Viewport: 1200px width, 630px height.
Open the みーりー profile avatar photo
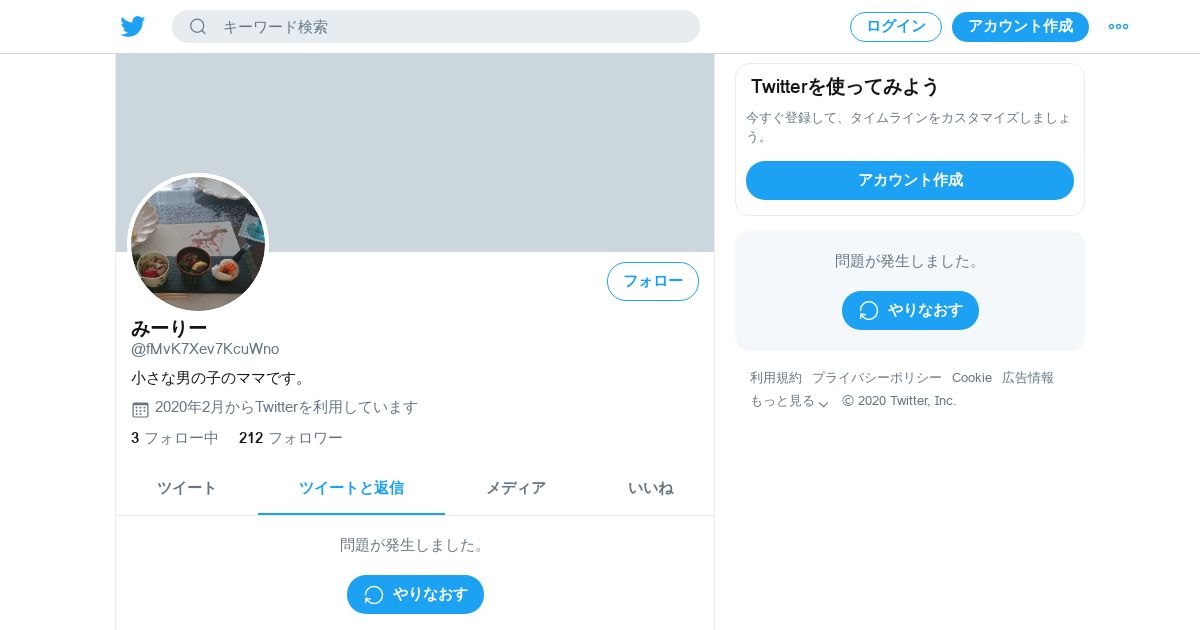pyautogui.click(x=198, y=244)
